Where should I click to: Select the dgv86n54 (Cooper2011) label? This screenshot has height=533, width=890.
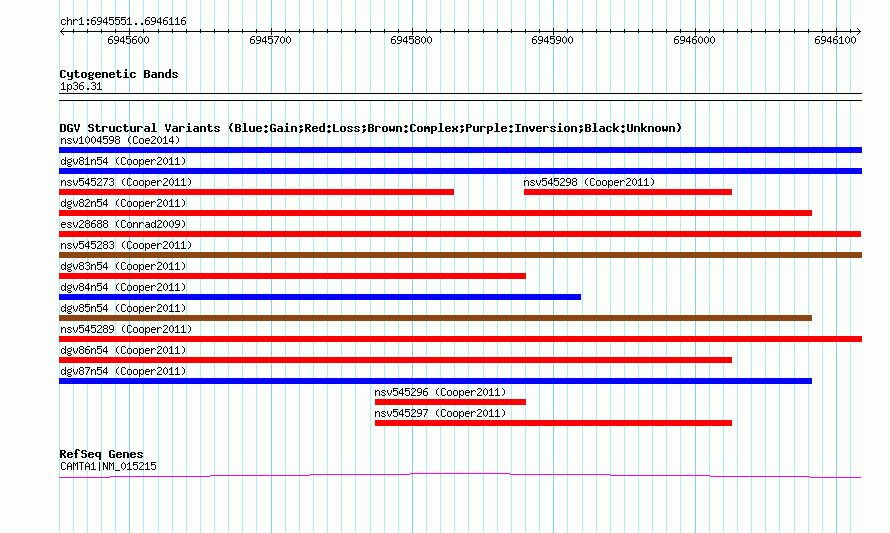(x=123, y=350)
